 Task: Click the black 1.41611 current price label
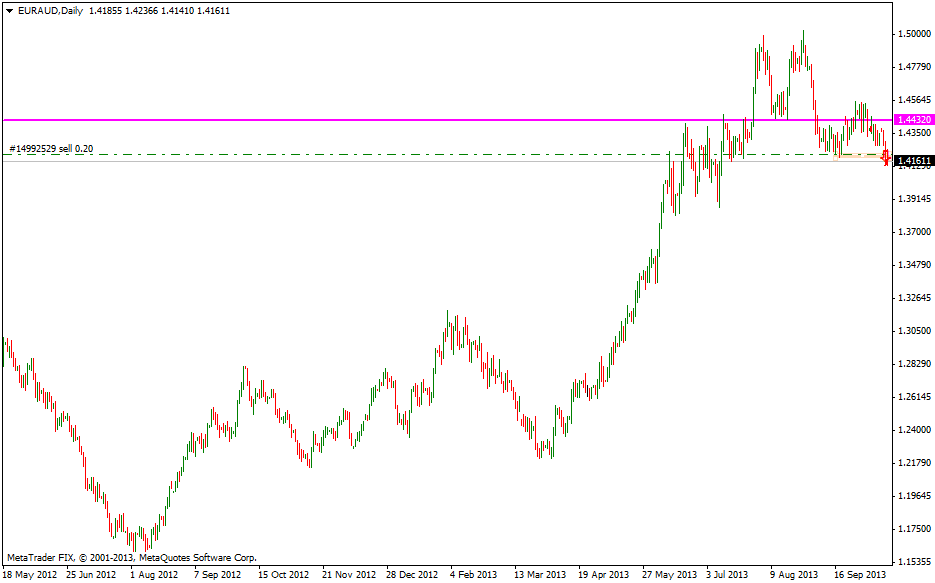click(x=914, y=161)
